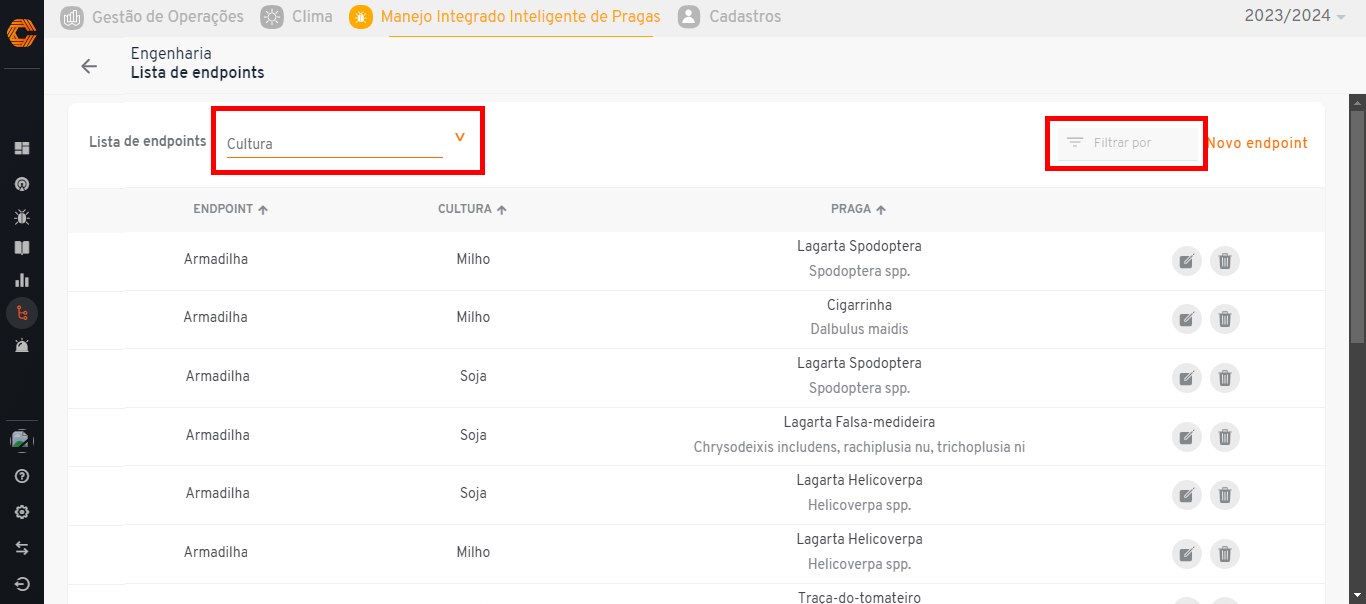
Task: Open the help question mark icon
Action: point(22,476)
